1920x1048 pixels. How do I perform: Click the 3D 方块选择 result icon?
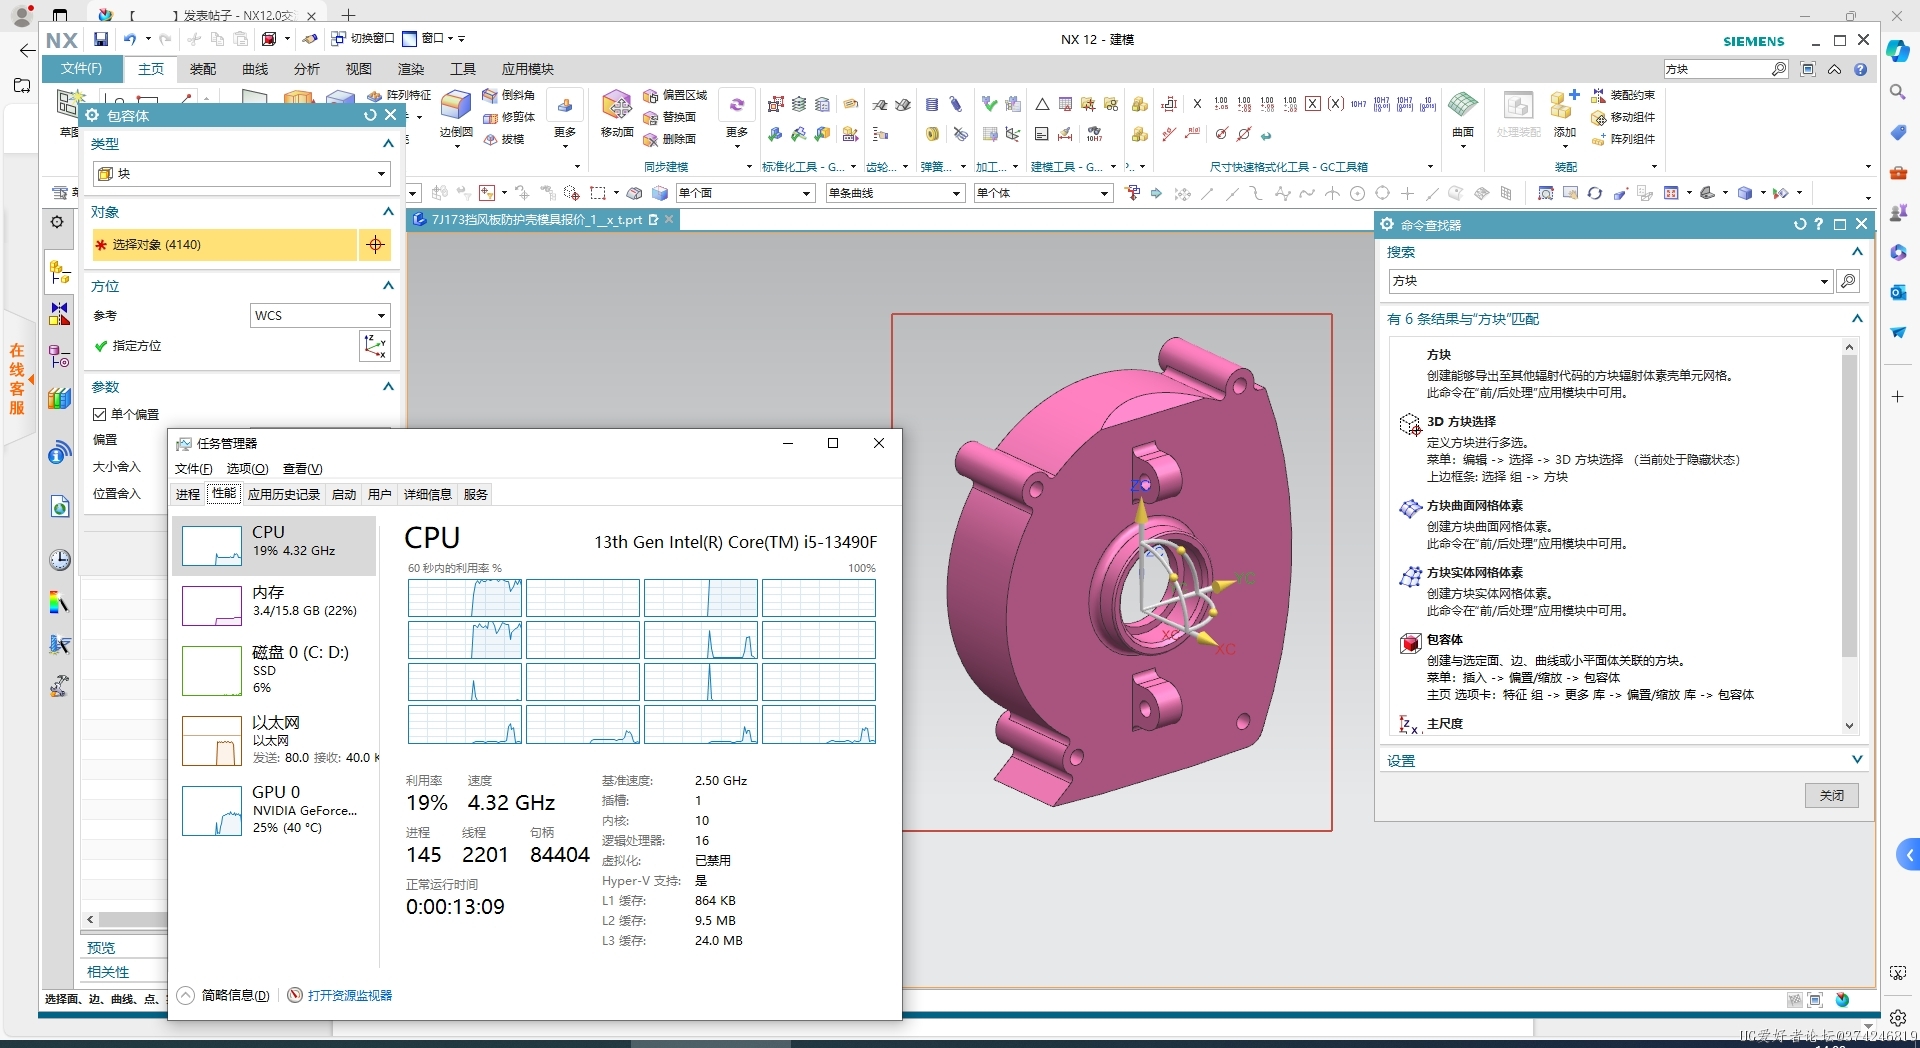pyautogui.click(x=1410, y=425)
